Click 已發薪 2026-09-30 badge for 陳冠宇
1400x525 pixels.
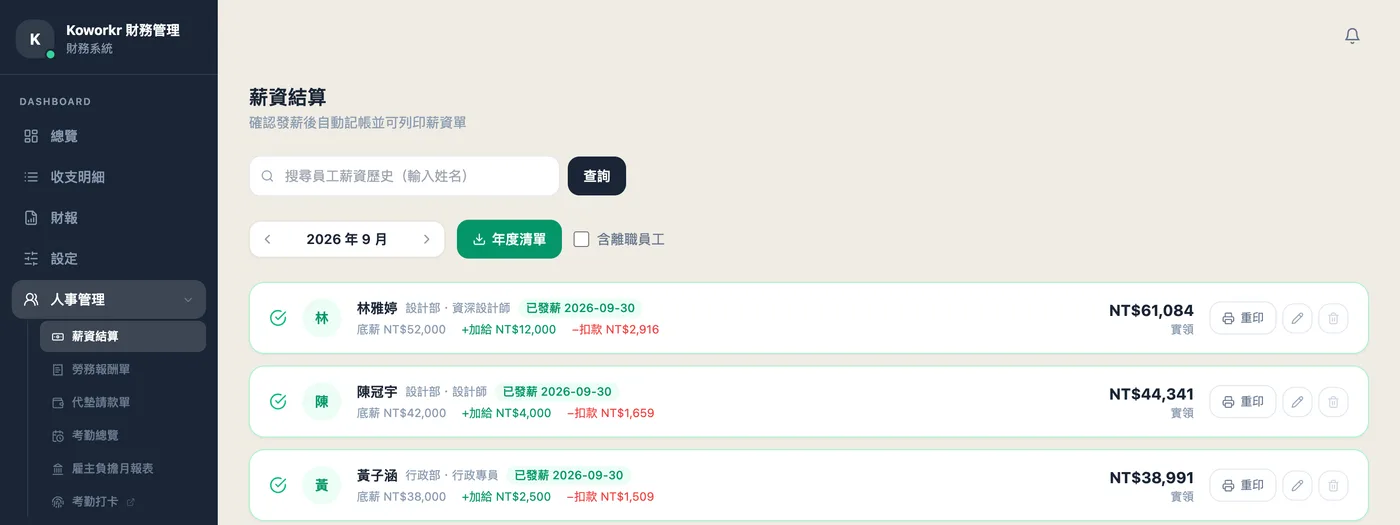pyautogui.click(x=556, y=392)
